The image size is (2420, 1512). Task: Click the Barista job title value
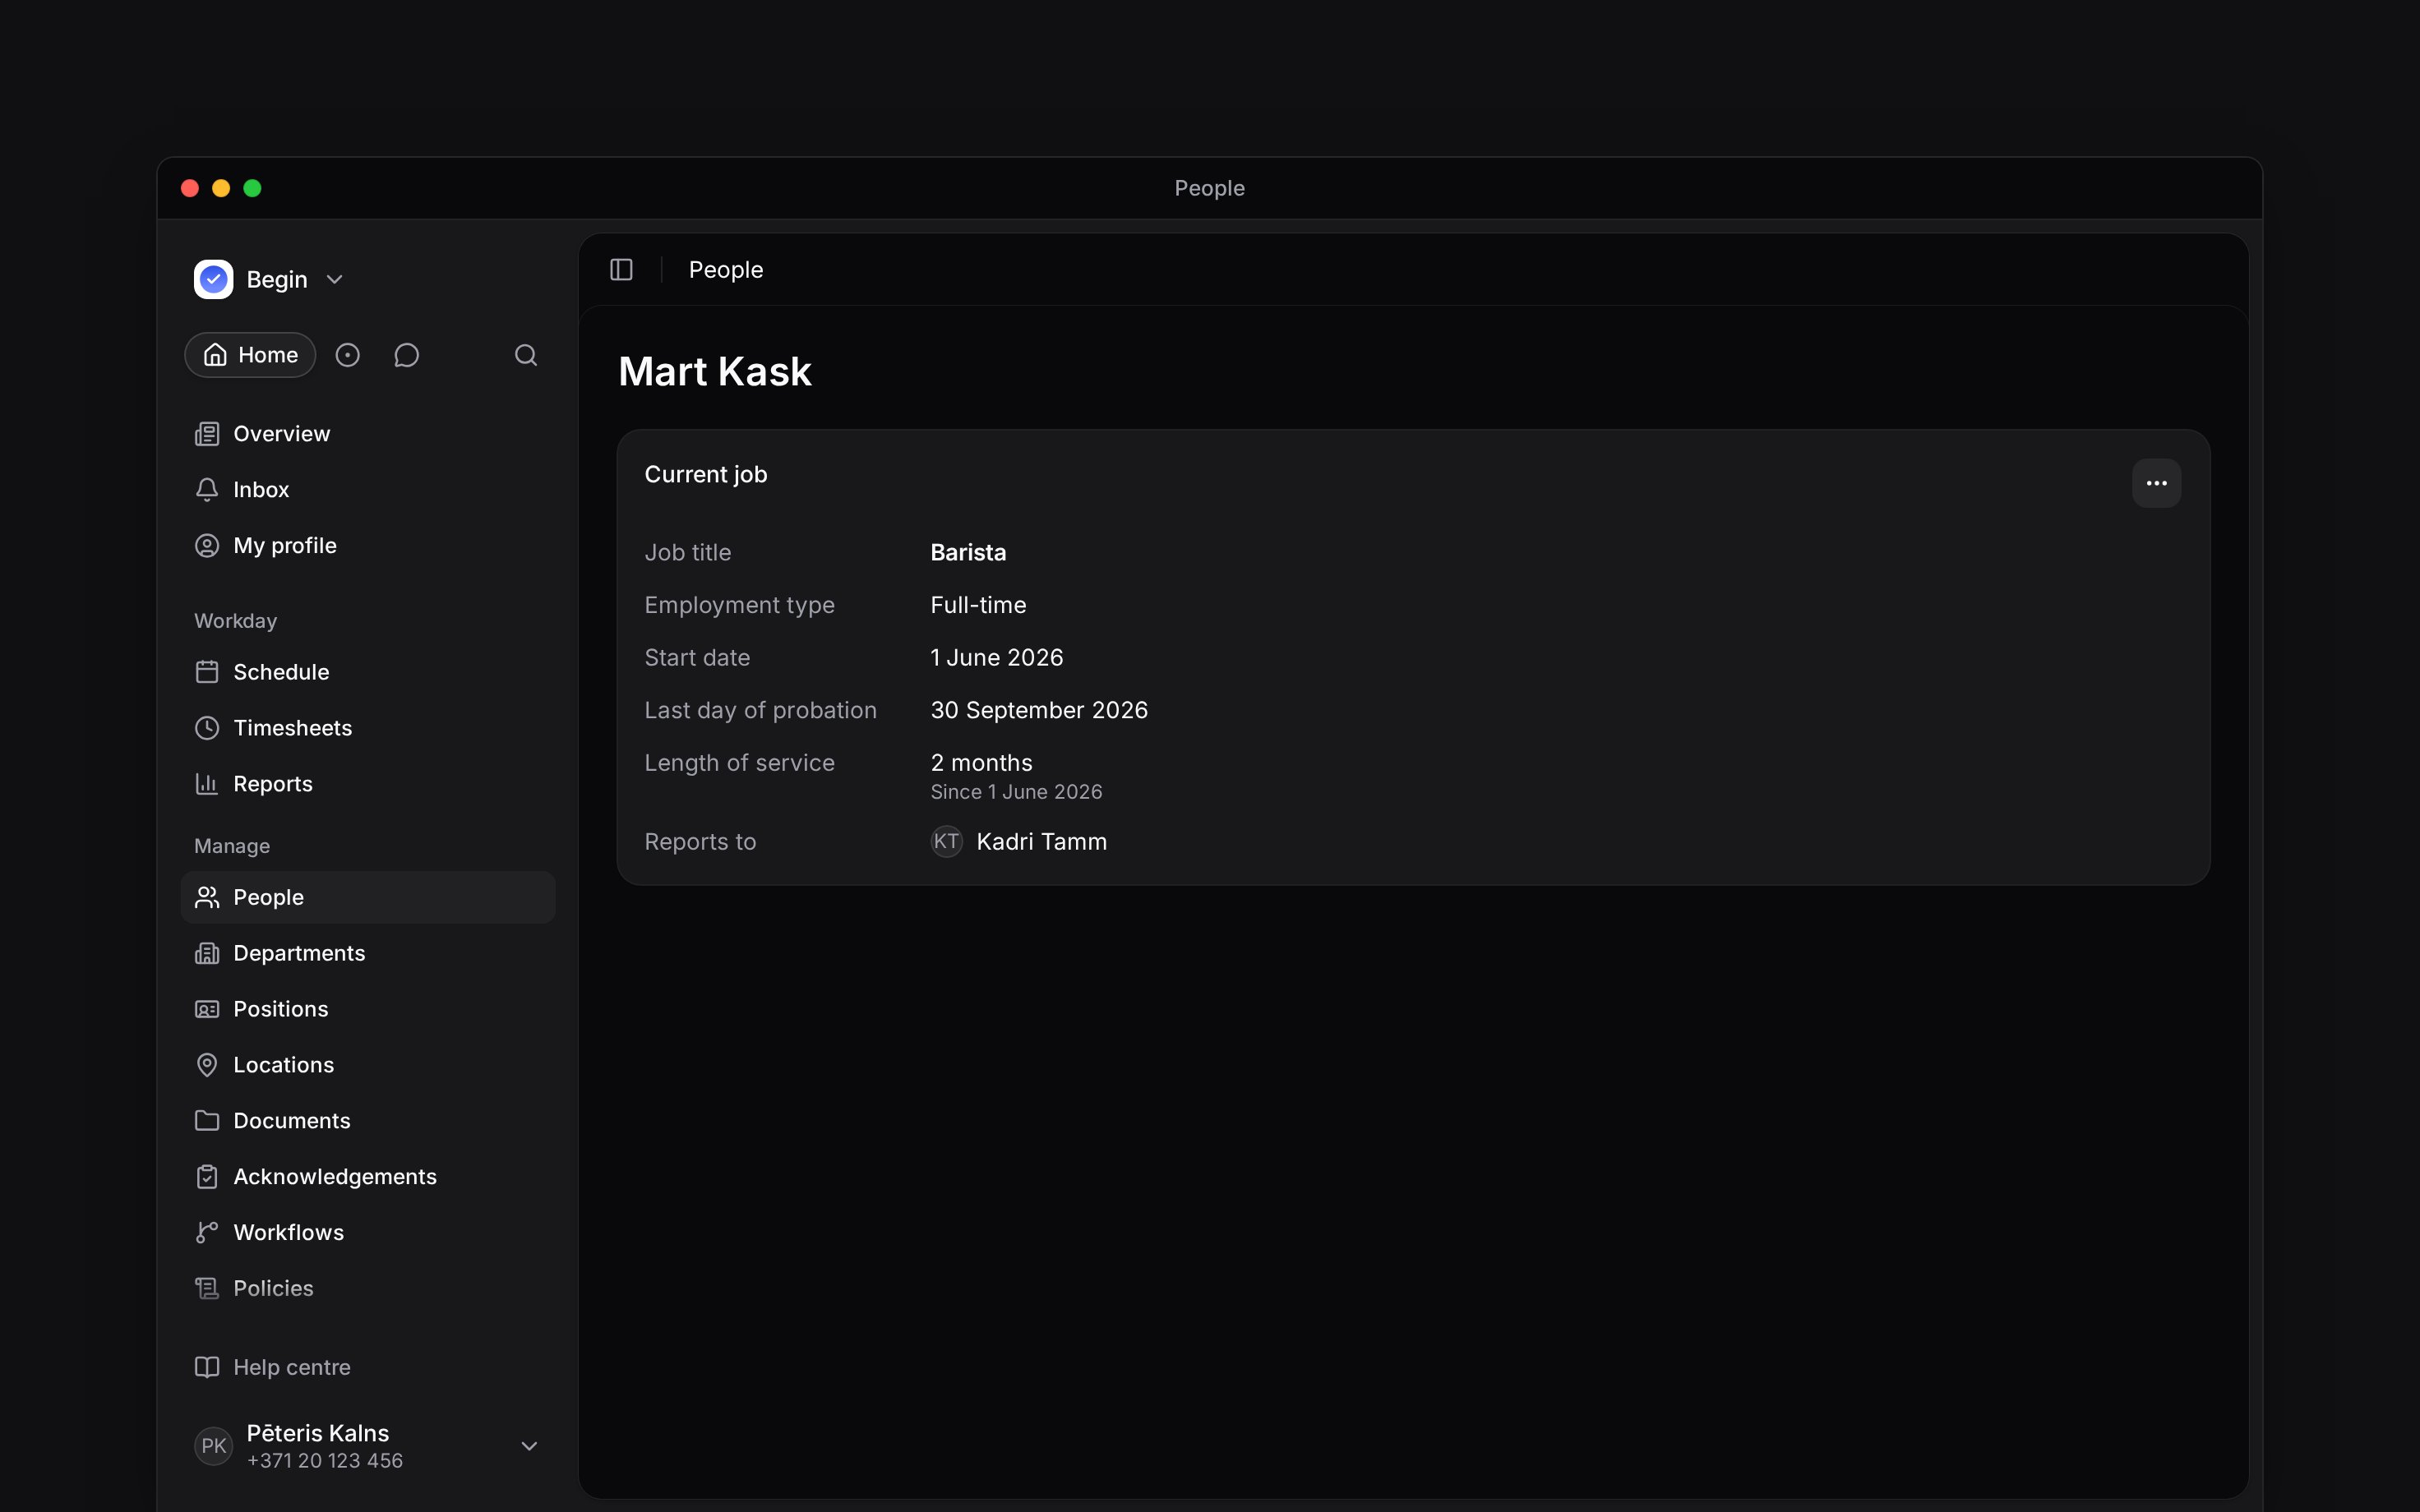click(968, 553)
